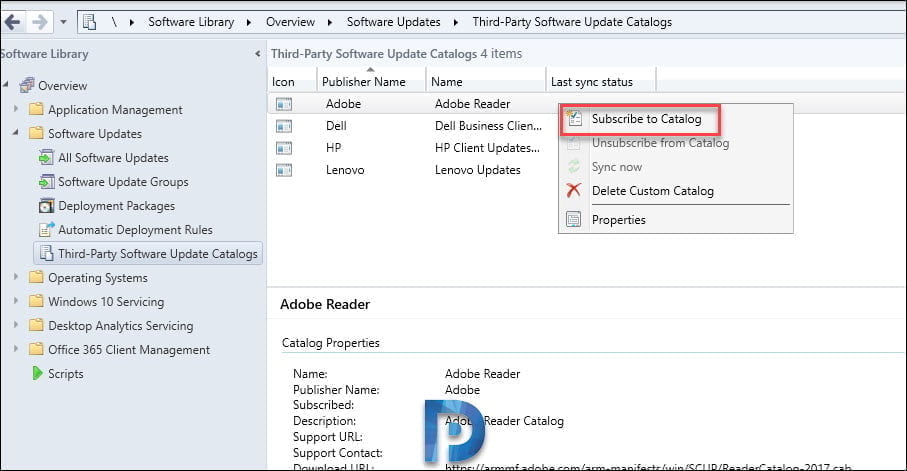The width and height of the screenshot is (907, 471).
Task: Click Third-Party Software Update Catalogs breadcrumb
Action: coord(572,22)
